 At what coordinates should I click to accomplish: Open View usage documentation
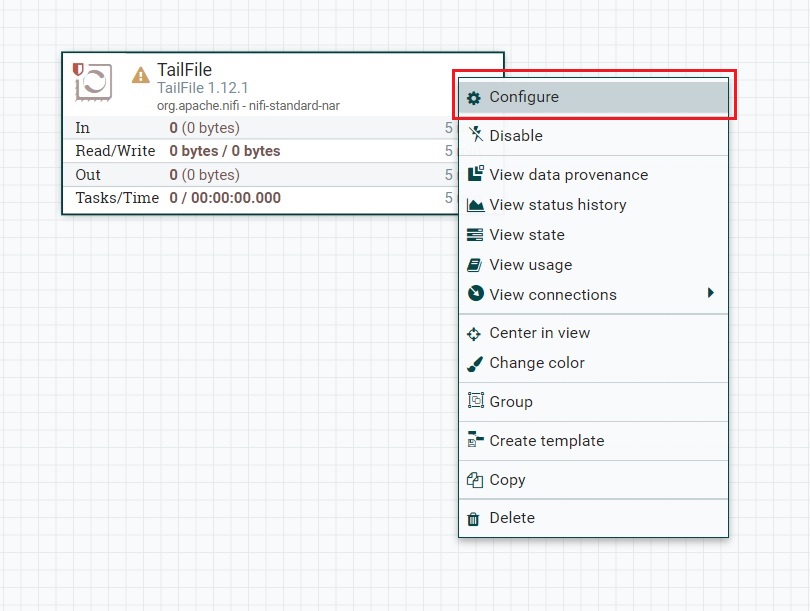(593, 264)
